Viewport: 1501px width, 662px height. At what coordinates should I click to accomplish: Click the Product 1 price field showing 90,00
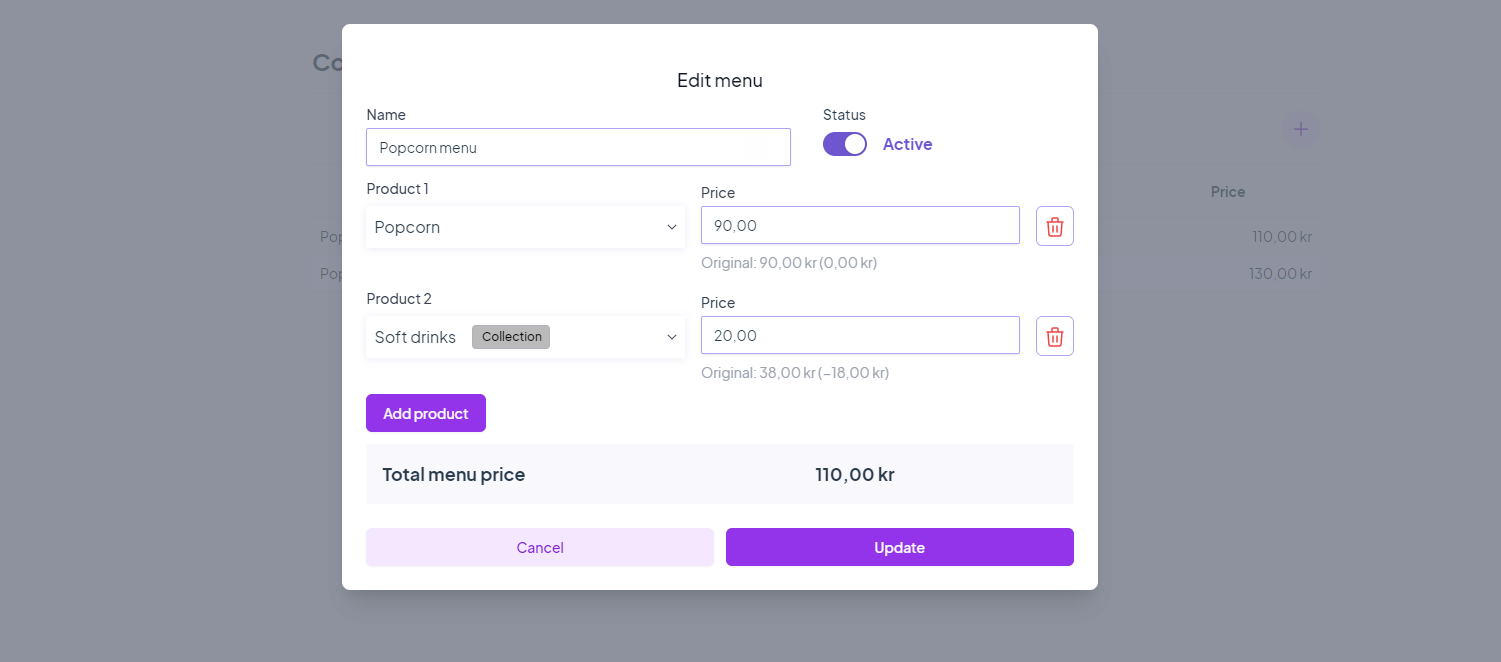pos(860,225)
